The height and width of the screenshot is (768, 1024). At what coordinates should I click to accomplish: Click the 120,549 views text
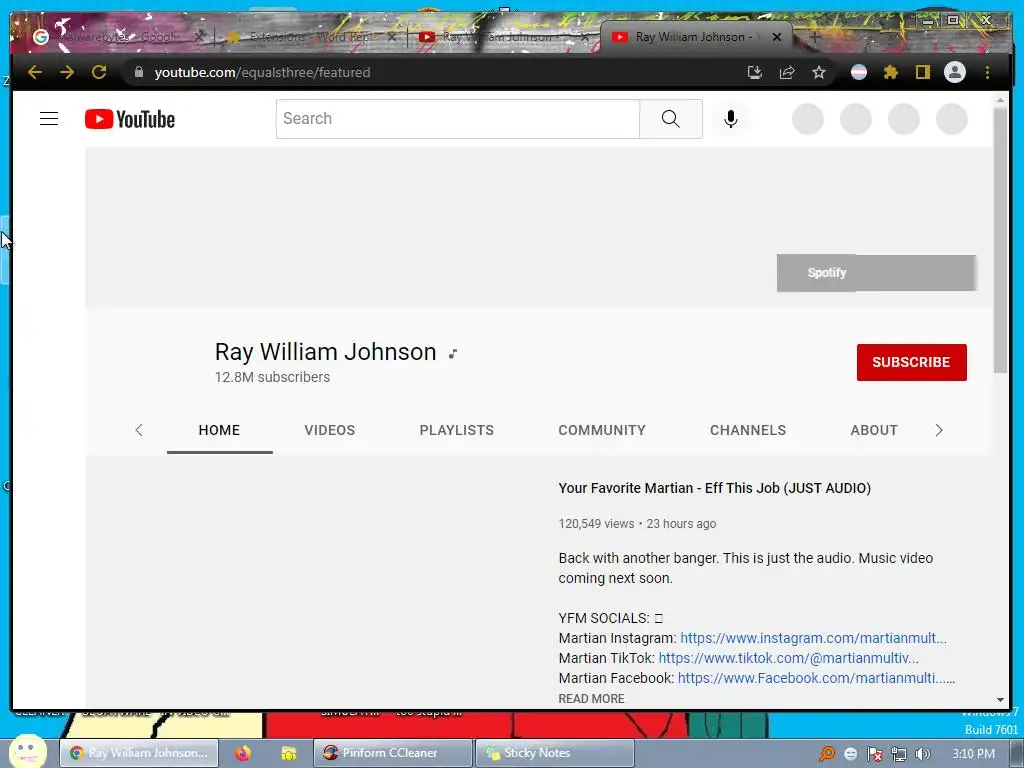596,524
